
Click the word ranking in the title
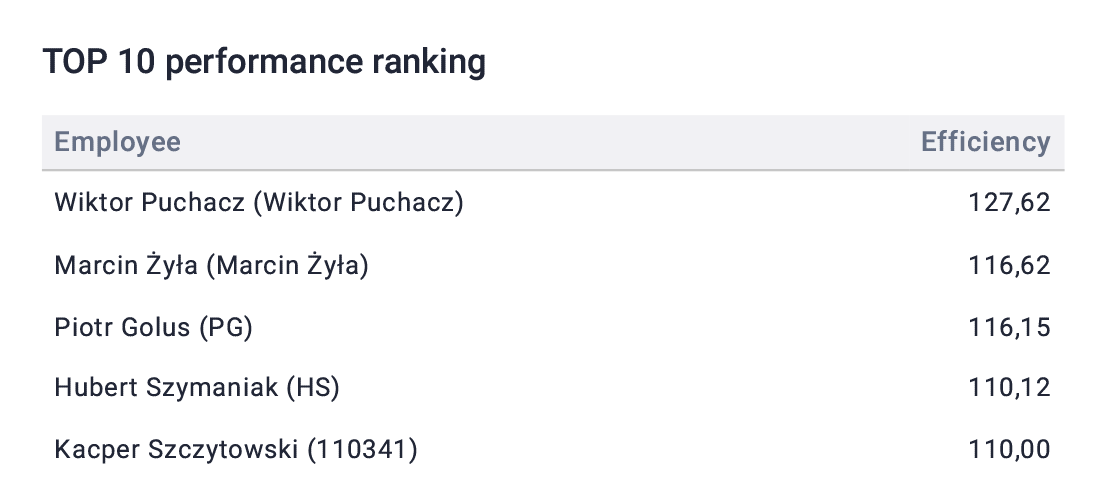pyautogui.click(x=429, y=62)
